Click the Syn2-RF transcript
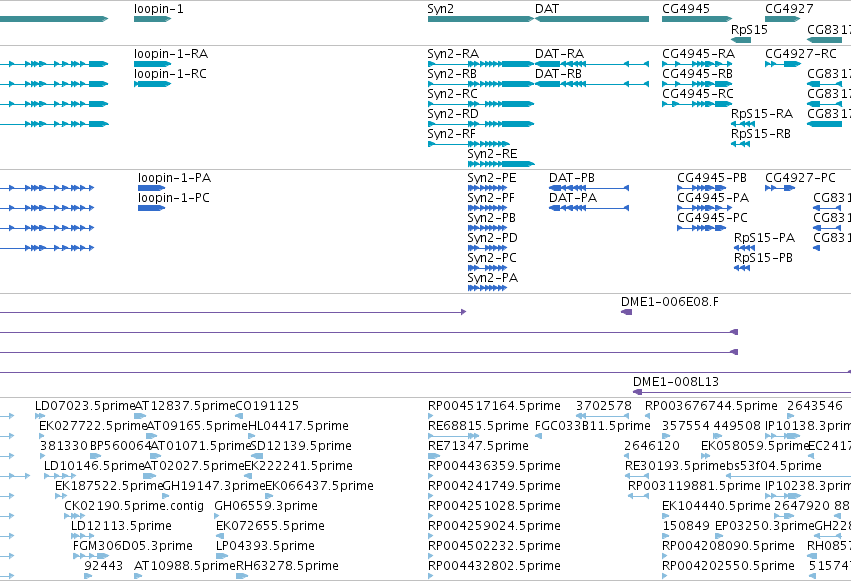The height and width of the screenshot is (581, 851). [x=469, y=144]
